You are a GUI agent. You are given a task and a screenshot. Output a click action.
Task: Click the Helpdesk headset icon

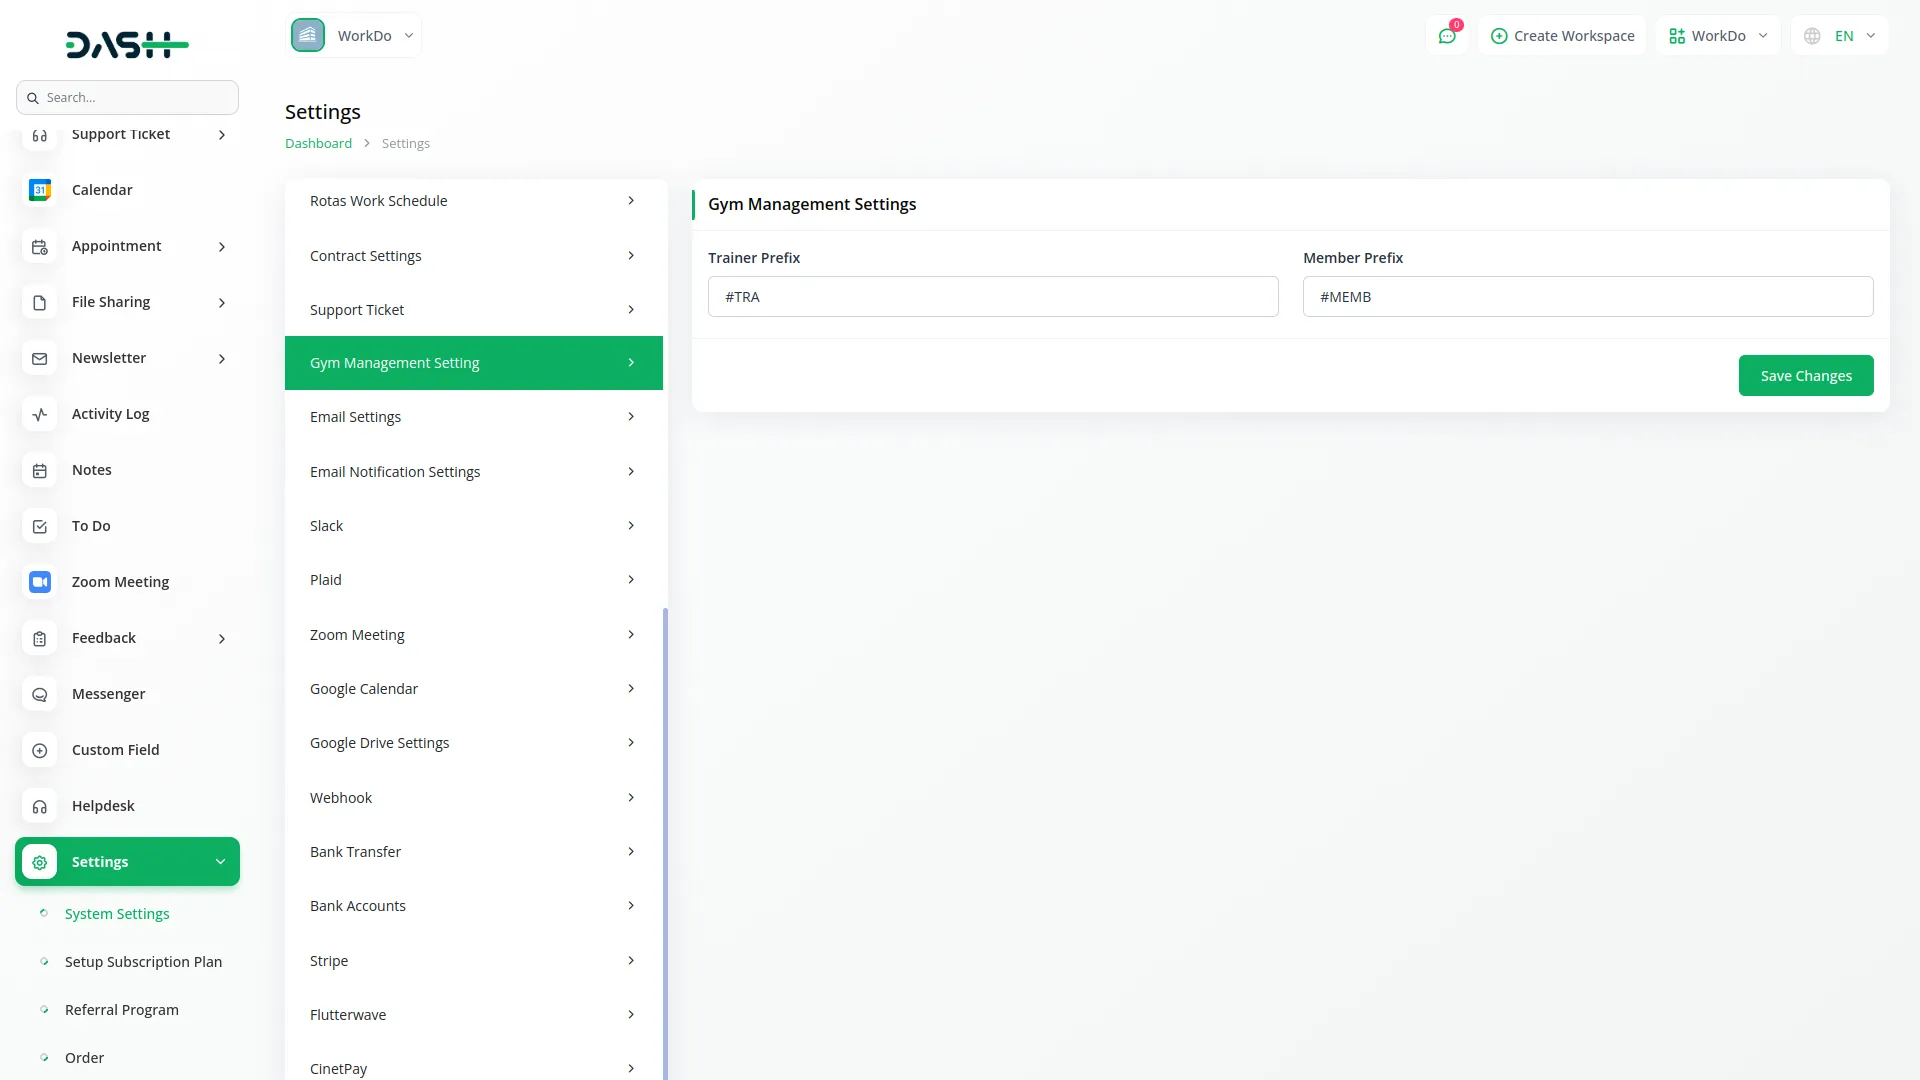(x=40, y=806)
